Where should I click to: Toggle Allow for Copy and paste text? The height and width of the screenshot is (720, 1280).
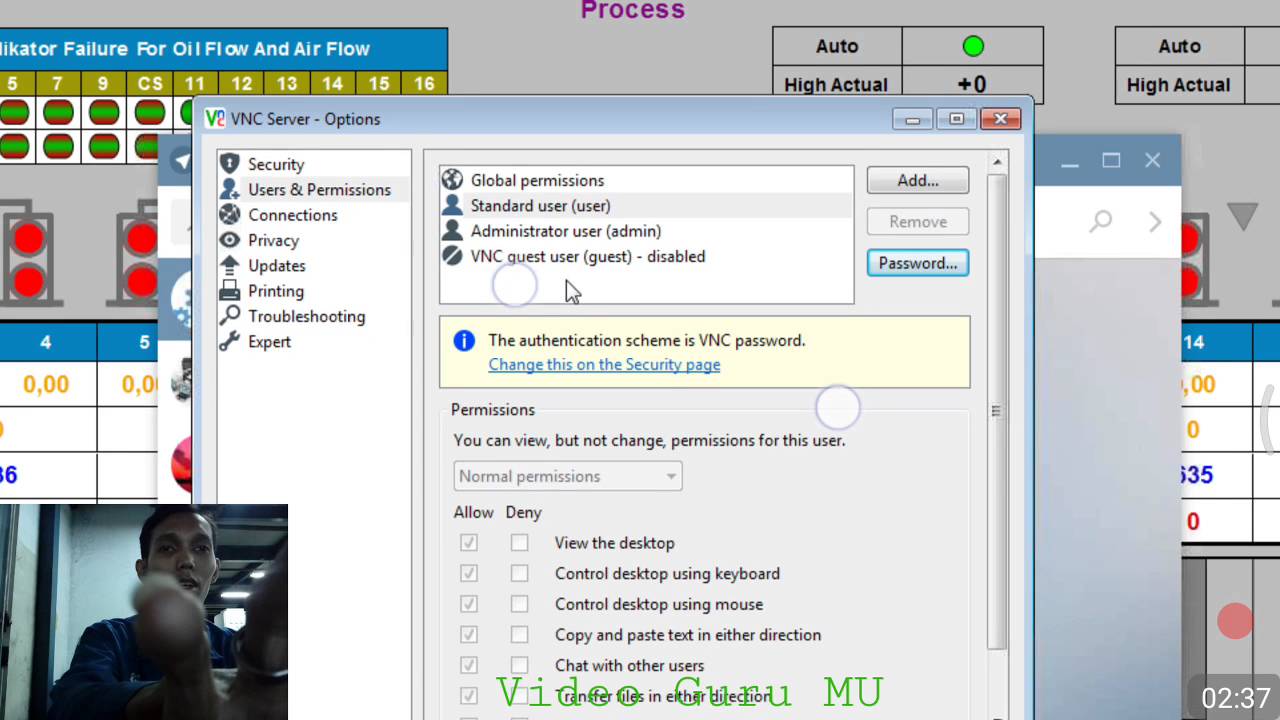pos(468,635)
